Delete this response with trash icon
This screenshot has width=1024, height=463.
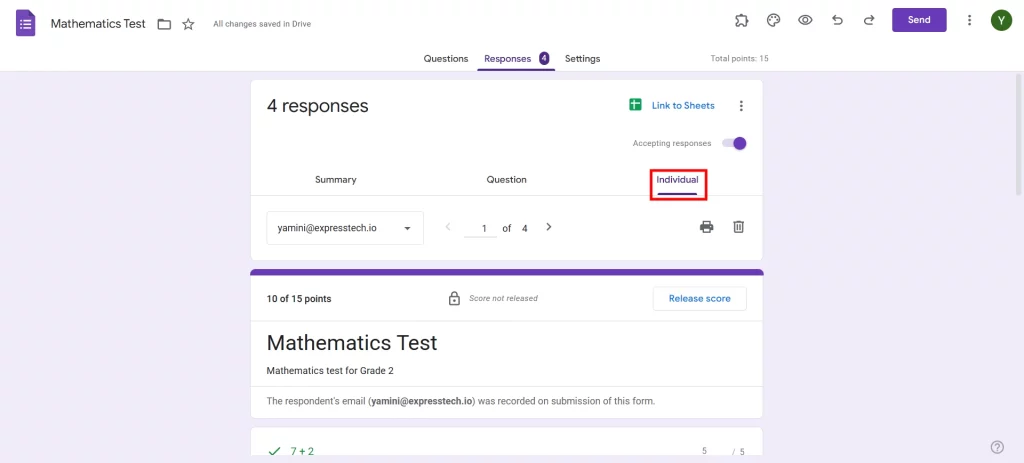coord(739,227)
